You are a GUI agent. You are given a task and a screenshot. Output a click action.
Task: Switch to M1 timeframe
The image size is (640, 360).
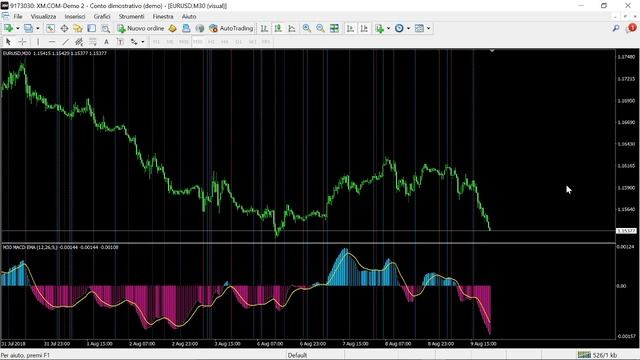pos(156,42)
